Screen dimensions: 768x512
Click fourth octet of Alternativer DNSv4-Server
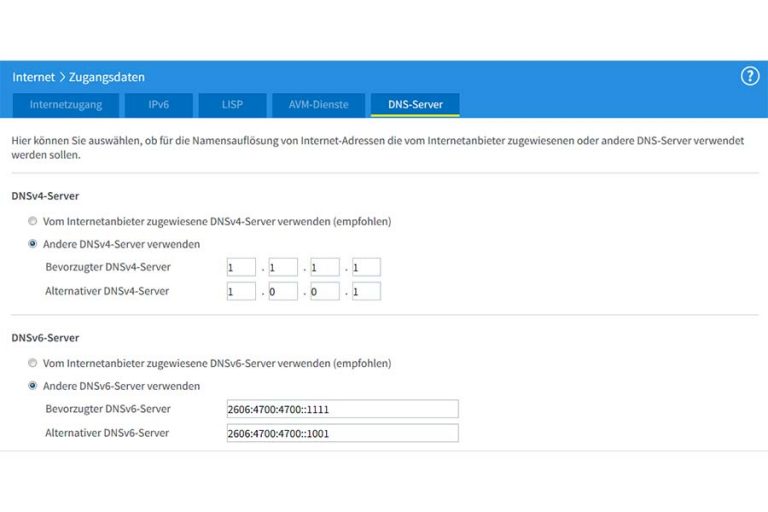[x=366, y=291]
